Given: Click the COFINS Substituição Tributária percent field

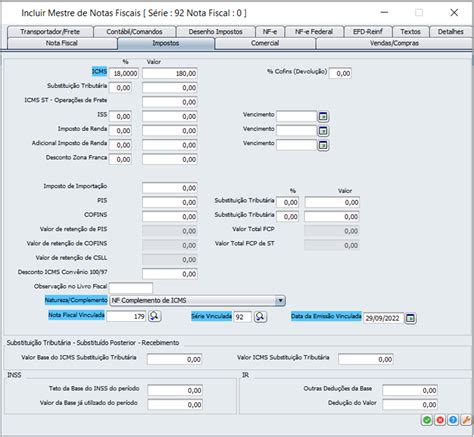Looking at the screenshot, I should click(287, 217).
